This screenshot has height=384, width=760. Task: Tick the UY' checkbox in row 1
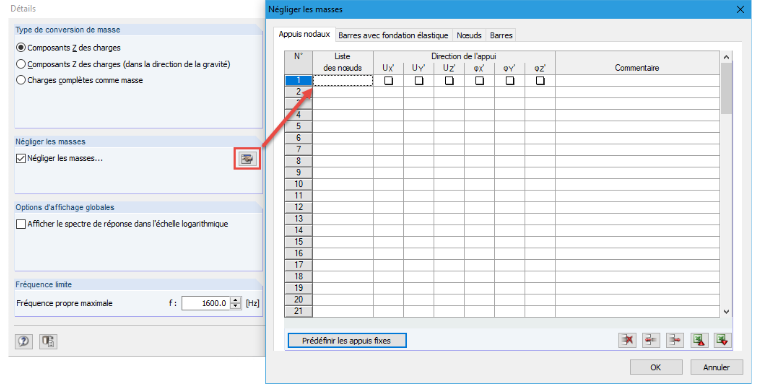coord(419,80)
